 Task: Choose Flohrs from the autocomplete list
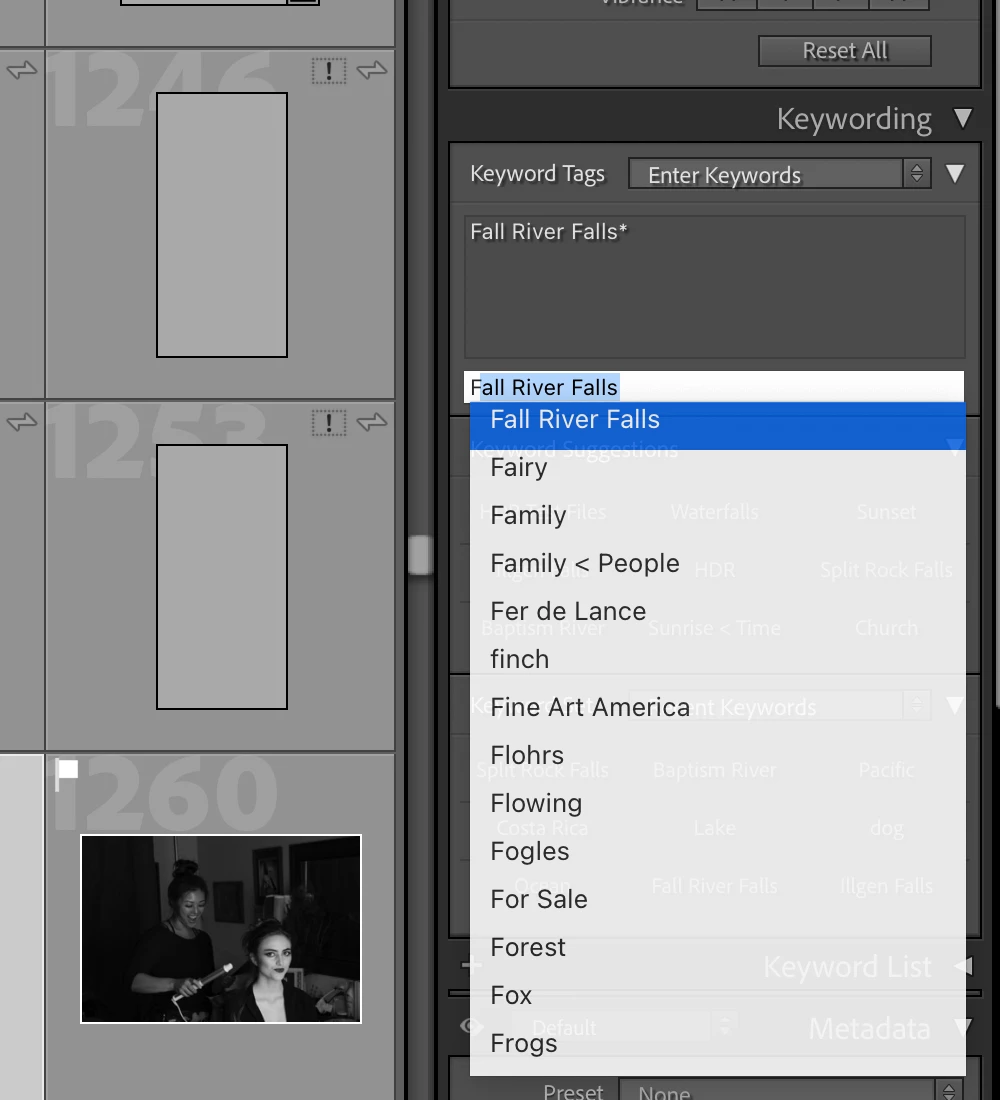pyautogui.click(x=717, y=756)
